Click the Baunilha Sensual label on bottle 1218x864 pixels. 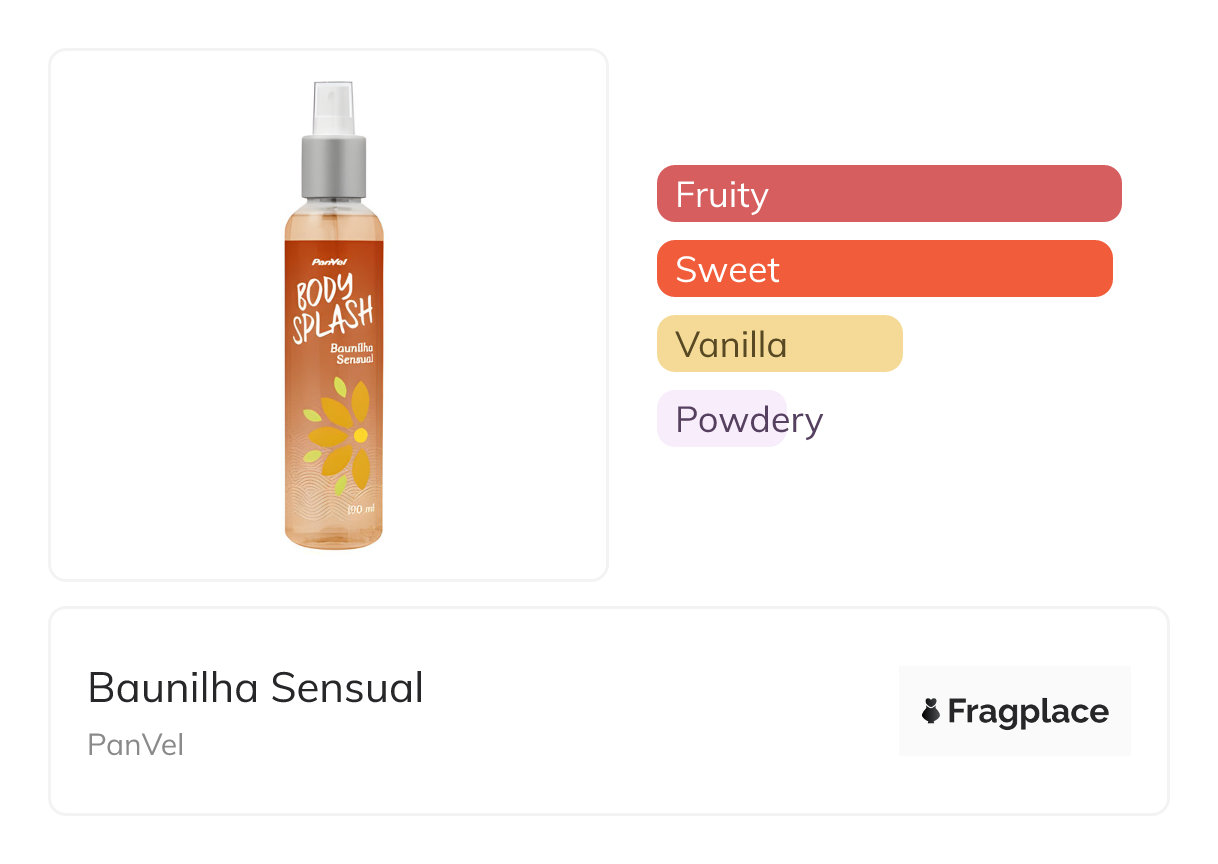(x=351, y=353)
